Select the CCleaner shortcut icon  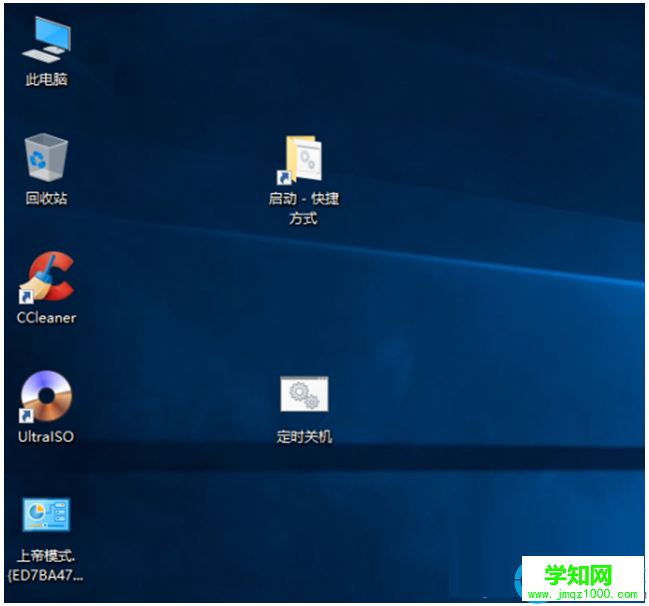(46, 277)
